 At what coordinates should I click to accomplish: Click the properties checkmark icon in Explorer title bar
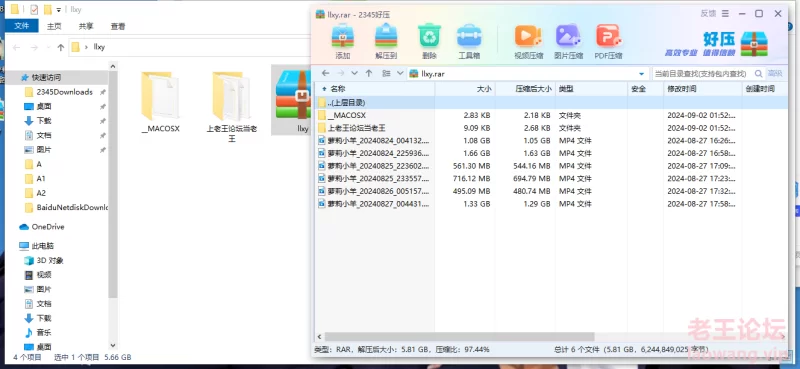point(34,9)
